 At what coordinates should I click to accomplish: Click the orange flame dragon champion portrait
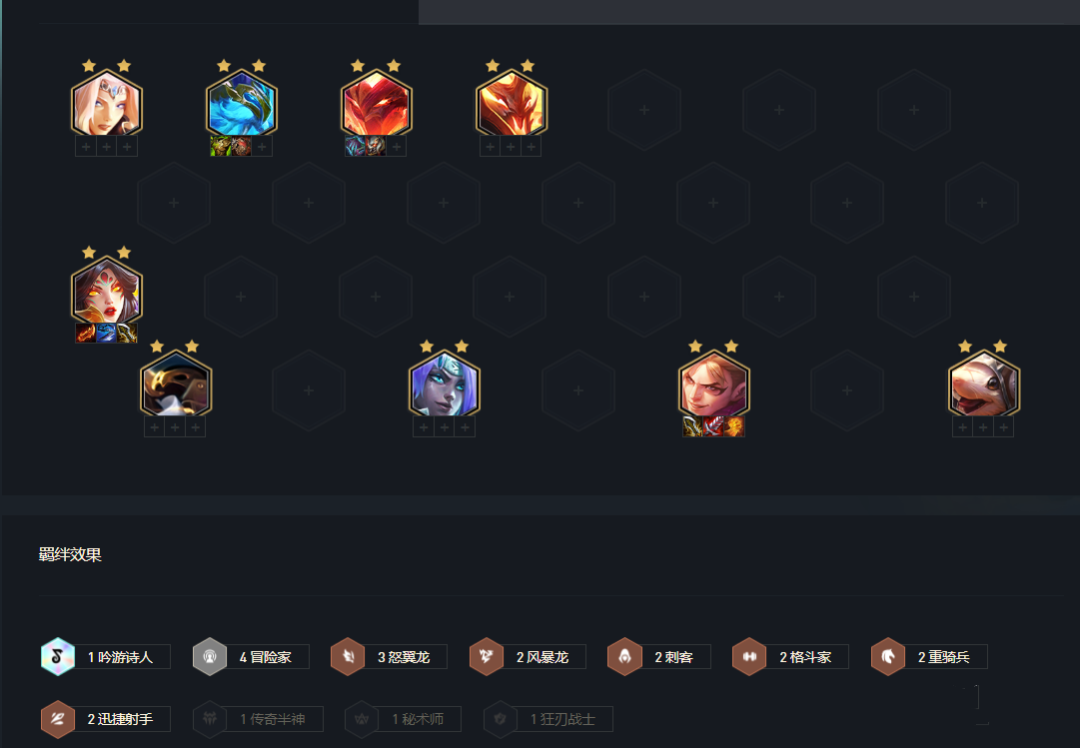[x=511, y=105]
